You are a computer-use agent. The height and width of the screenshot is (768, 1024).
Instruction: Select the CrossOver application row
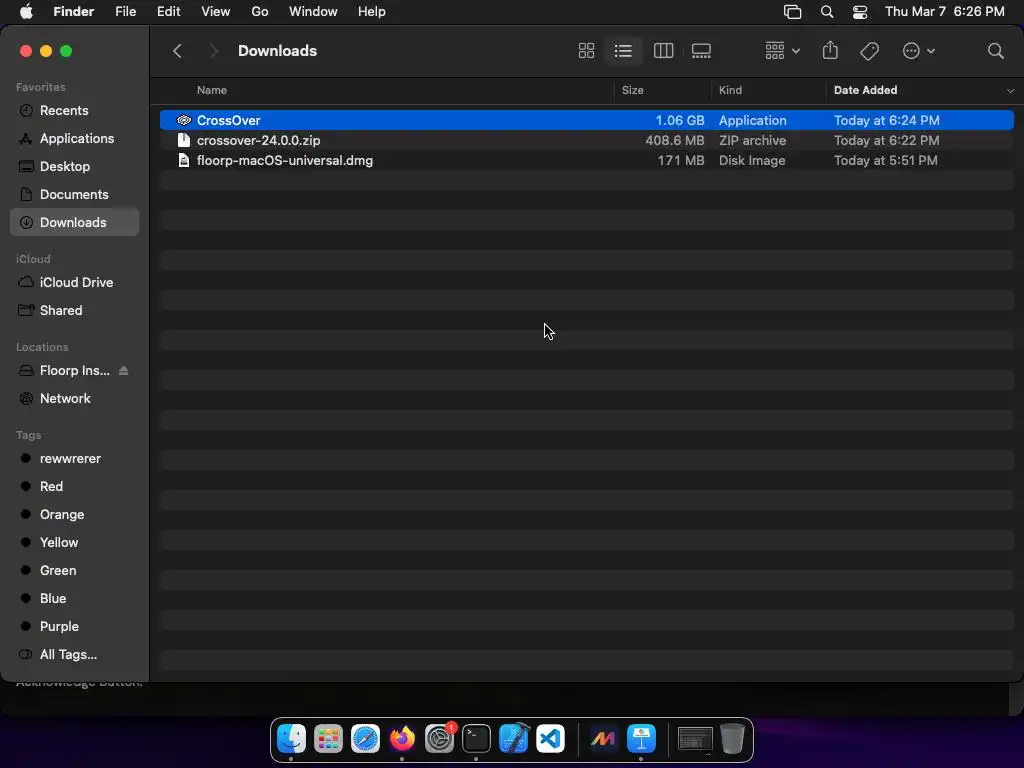[x=586, y=120]
